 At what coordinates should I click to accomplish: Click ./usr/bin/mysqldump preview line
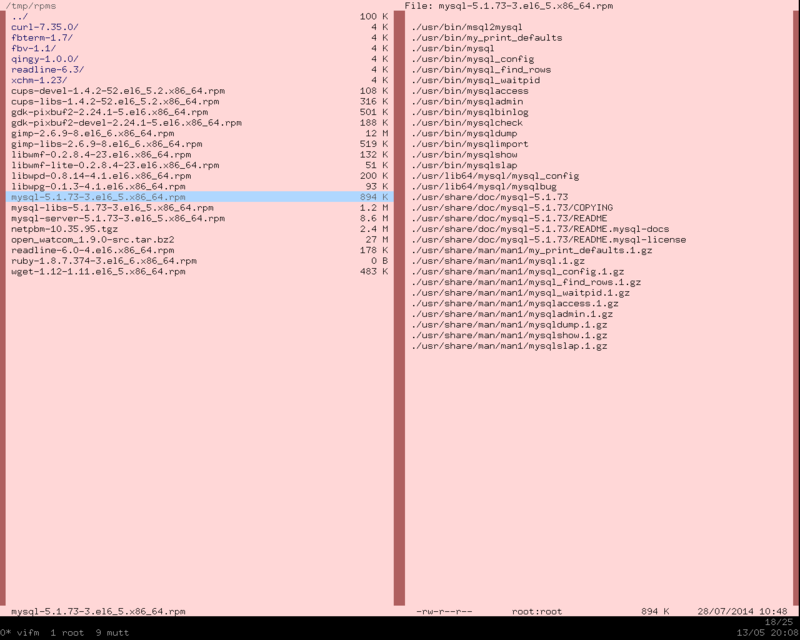[464, 133]
